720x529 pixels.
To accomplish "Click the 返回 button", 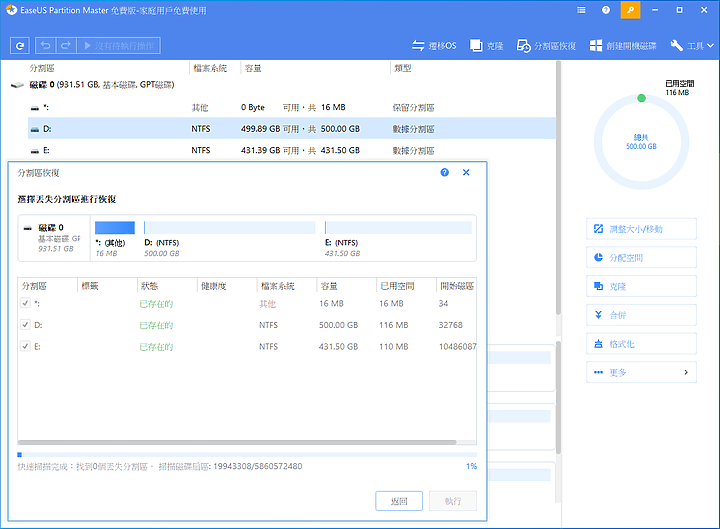I will click(x=399, y=501).
